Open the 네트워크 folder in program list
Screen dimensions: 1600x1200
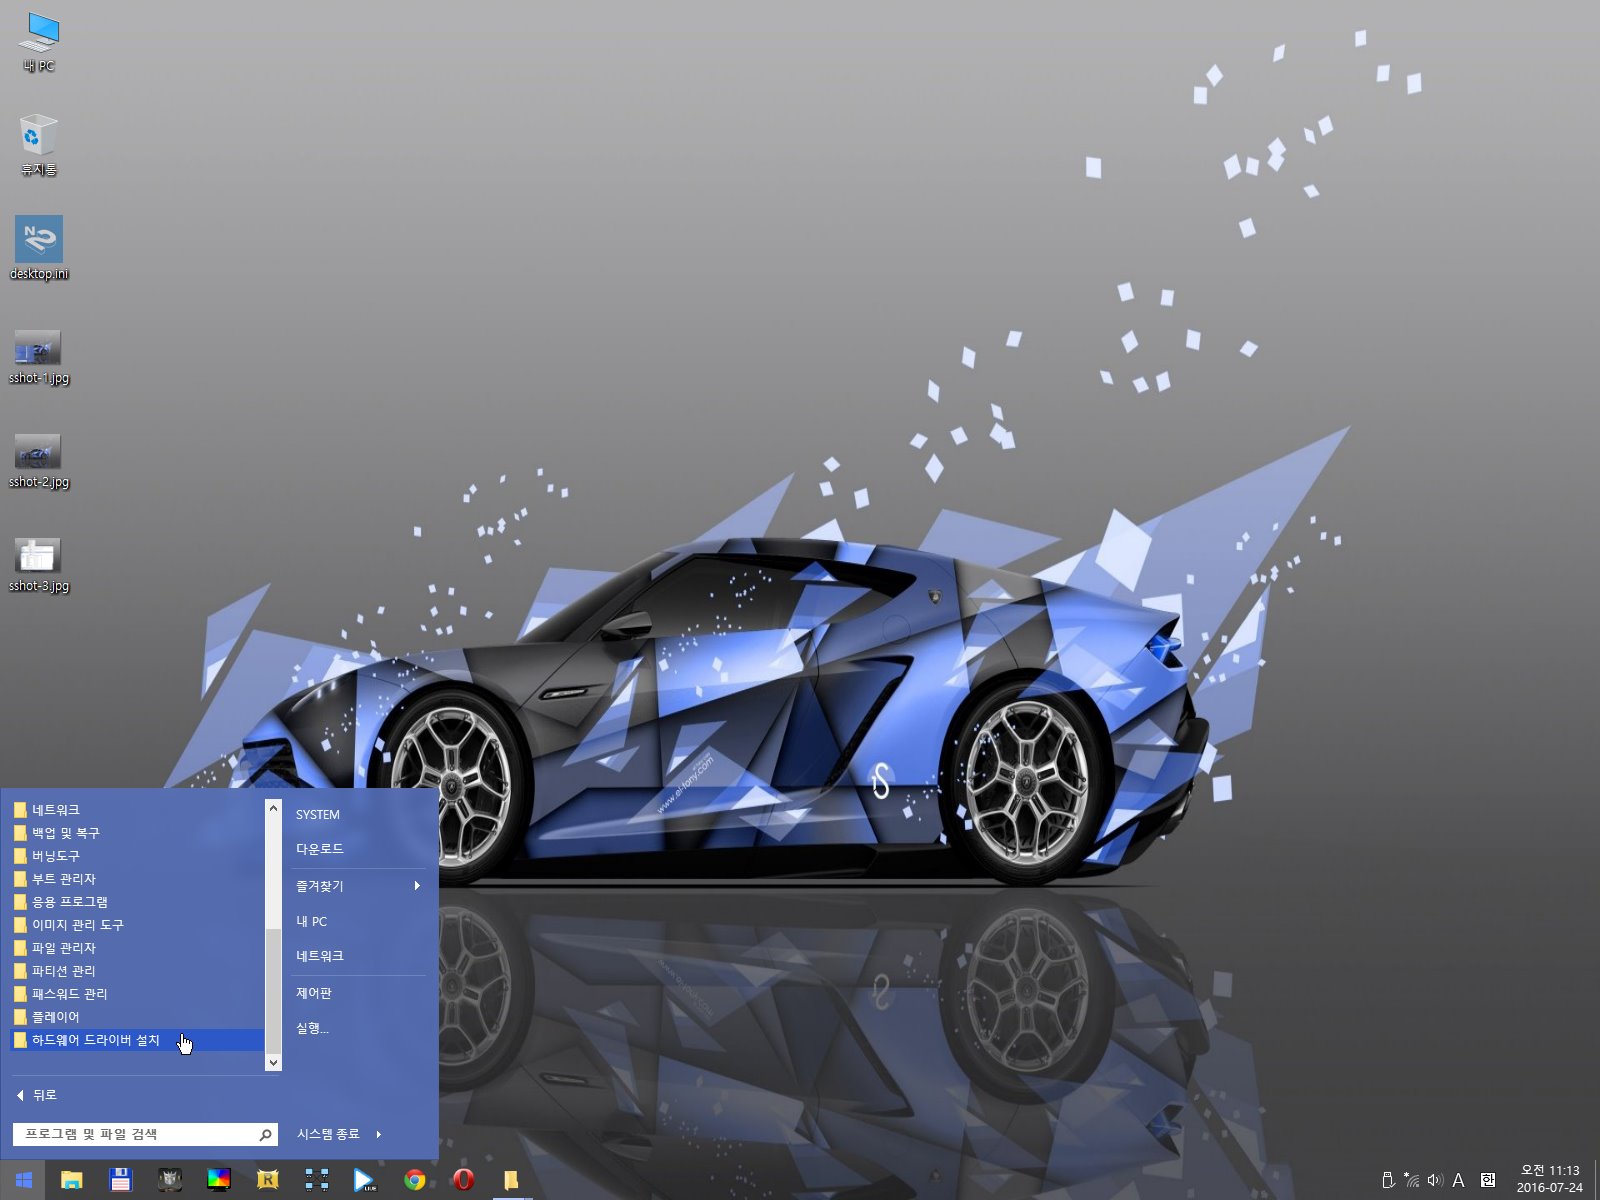point(137,810)
